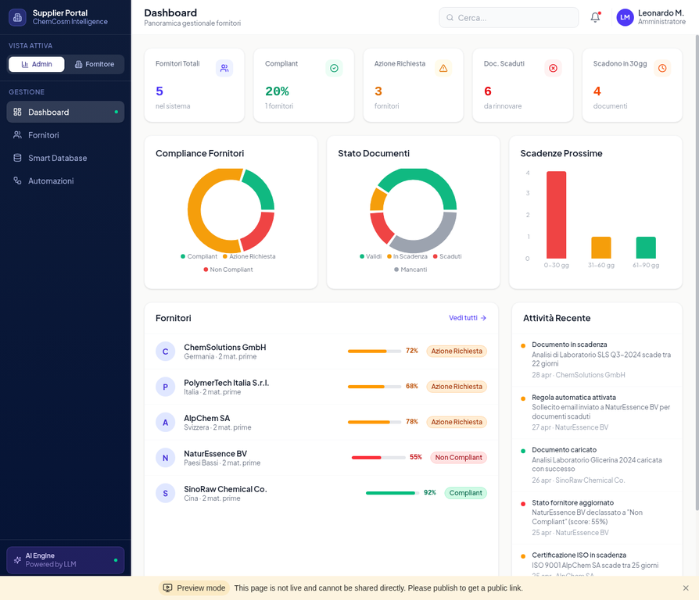Click the LM user avatar
The image size is (699, 600).
tap(625, 17)
